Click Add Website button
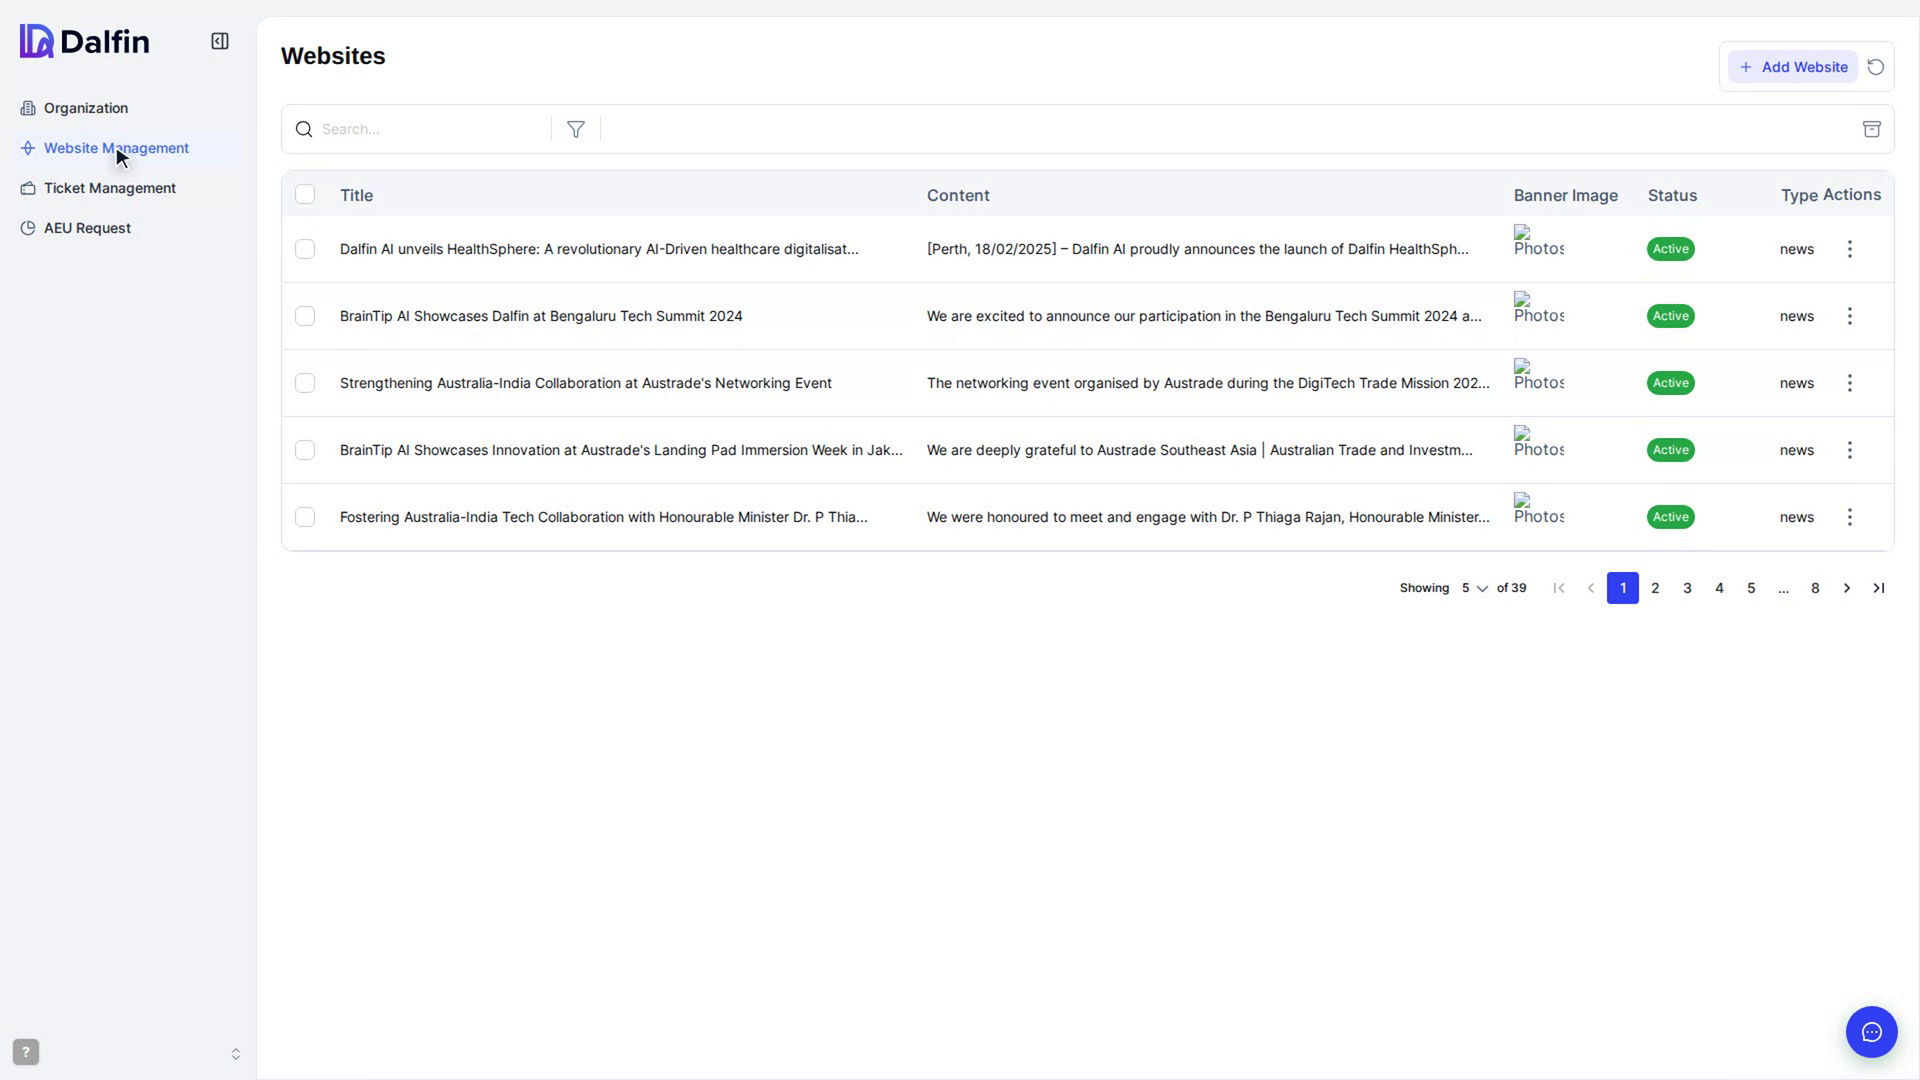This screenshot has width=1920, height=1080. pyautogui.click(x=1793, y=67)
